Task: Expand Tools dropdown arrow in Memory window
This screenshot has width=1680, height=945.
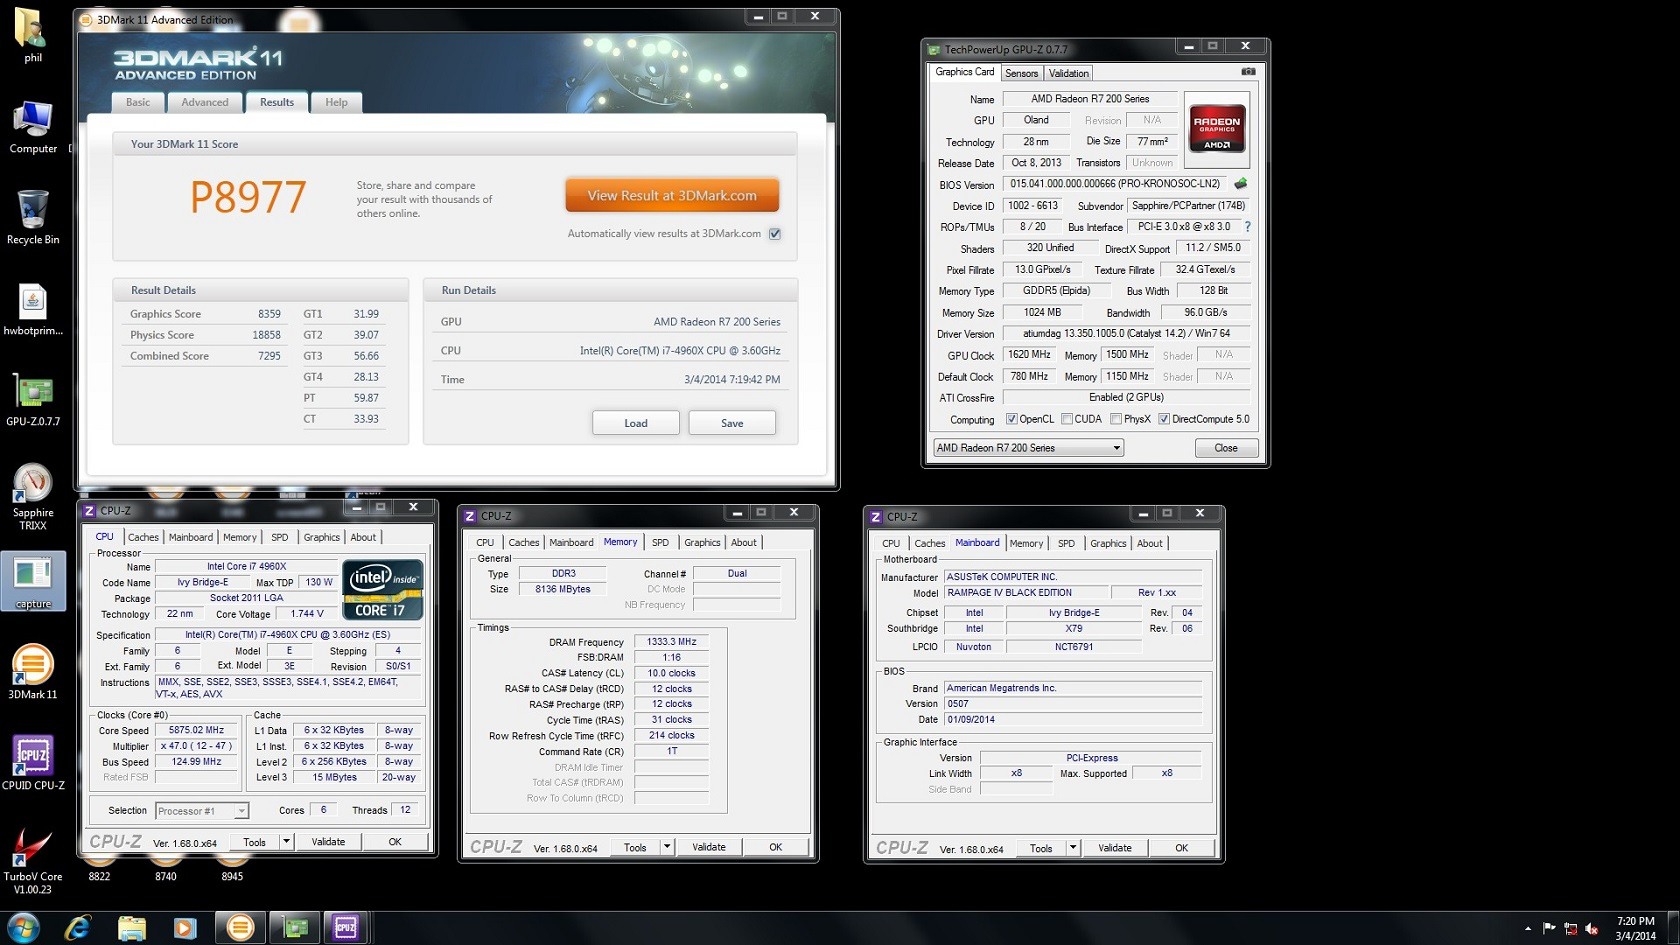Action: point(667,847)
